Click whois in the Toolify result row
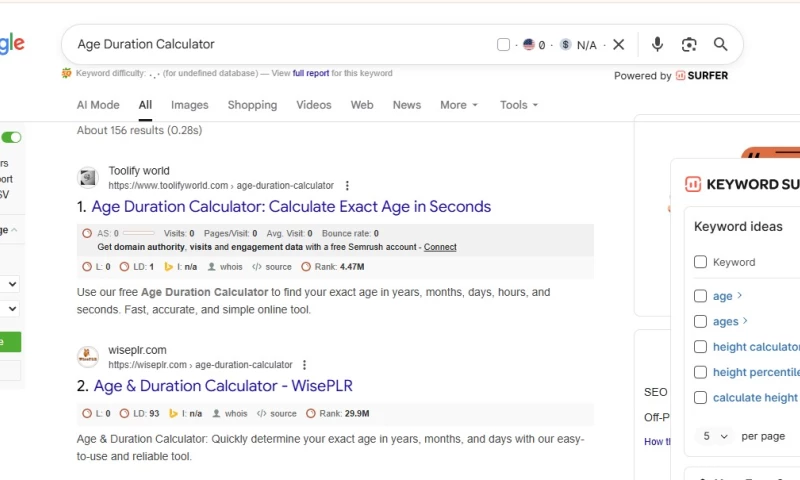 coord(225,267)
